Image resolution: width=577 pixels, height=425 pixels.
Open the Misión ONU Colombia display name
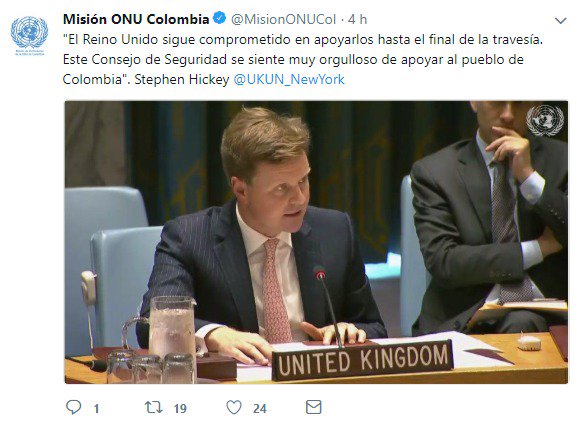(x=136, y=19)
